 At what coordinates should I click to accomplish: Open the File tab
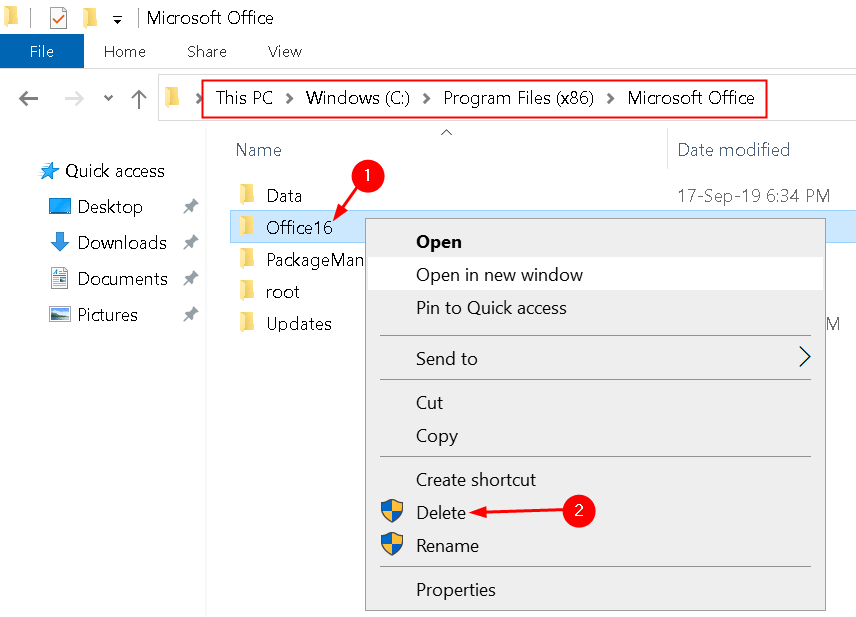[x=42, y=51]
